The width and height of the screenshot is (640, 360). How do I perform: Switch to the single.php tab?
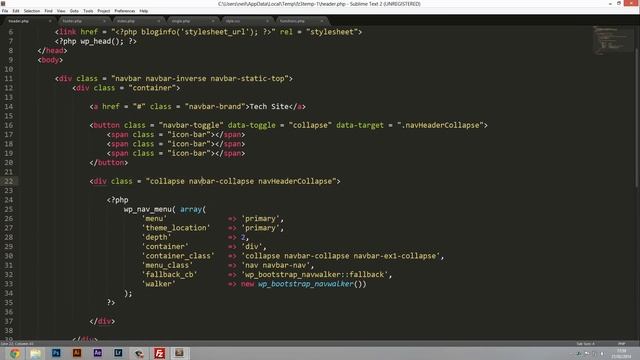pos(190,21)
